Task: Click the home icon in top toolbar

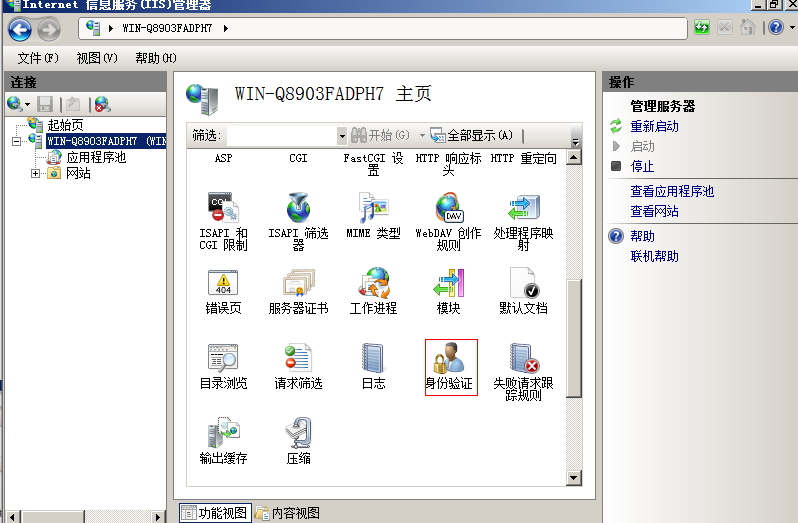Action: click(x=747, y=27)
